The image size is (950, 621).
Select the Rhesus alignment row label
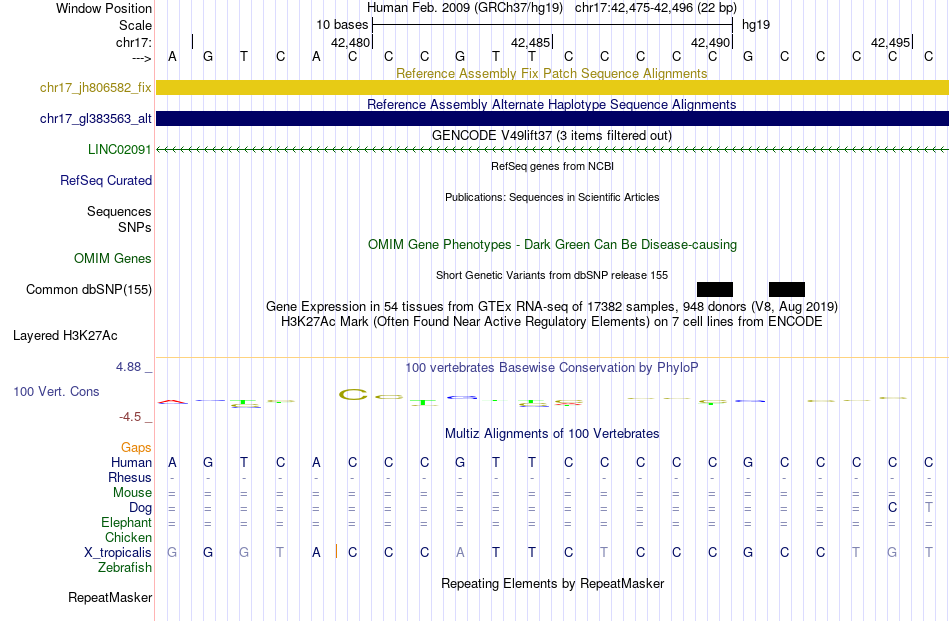pyautogui.click(x=130, y=477)
